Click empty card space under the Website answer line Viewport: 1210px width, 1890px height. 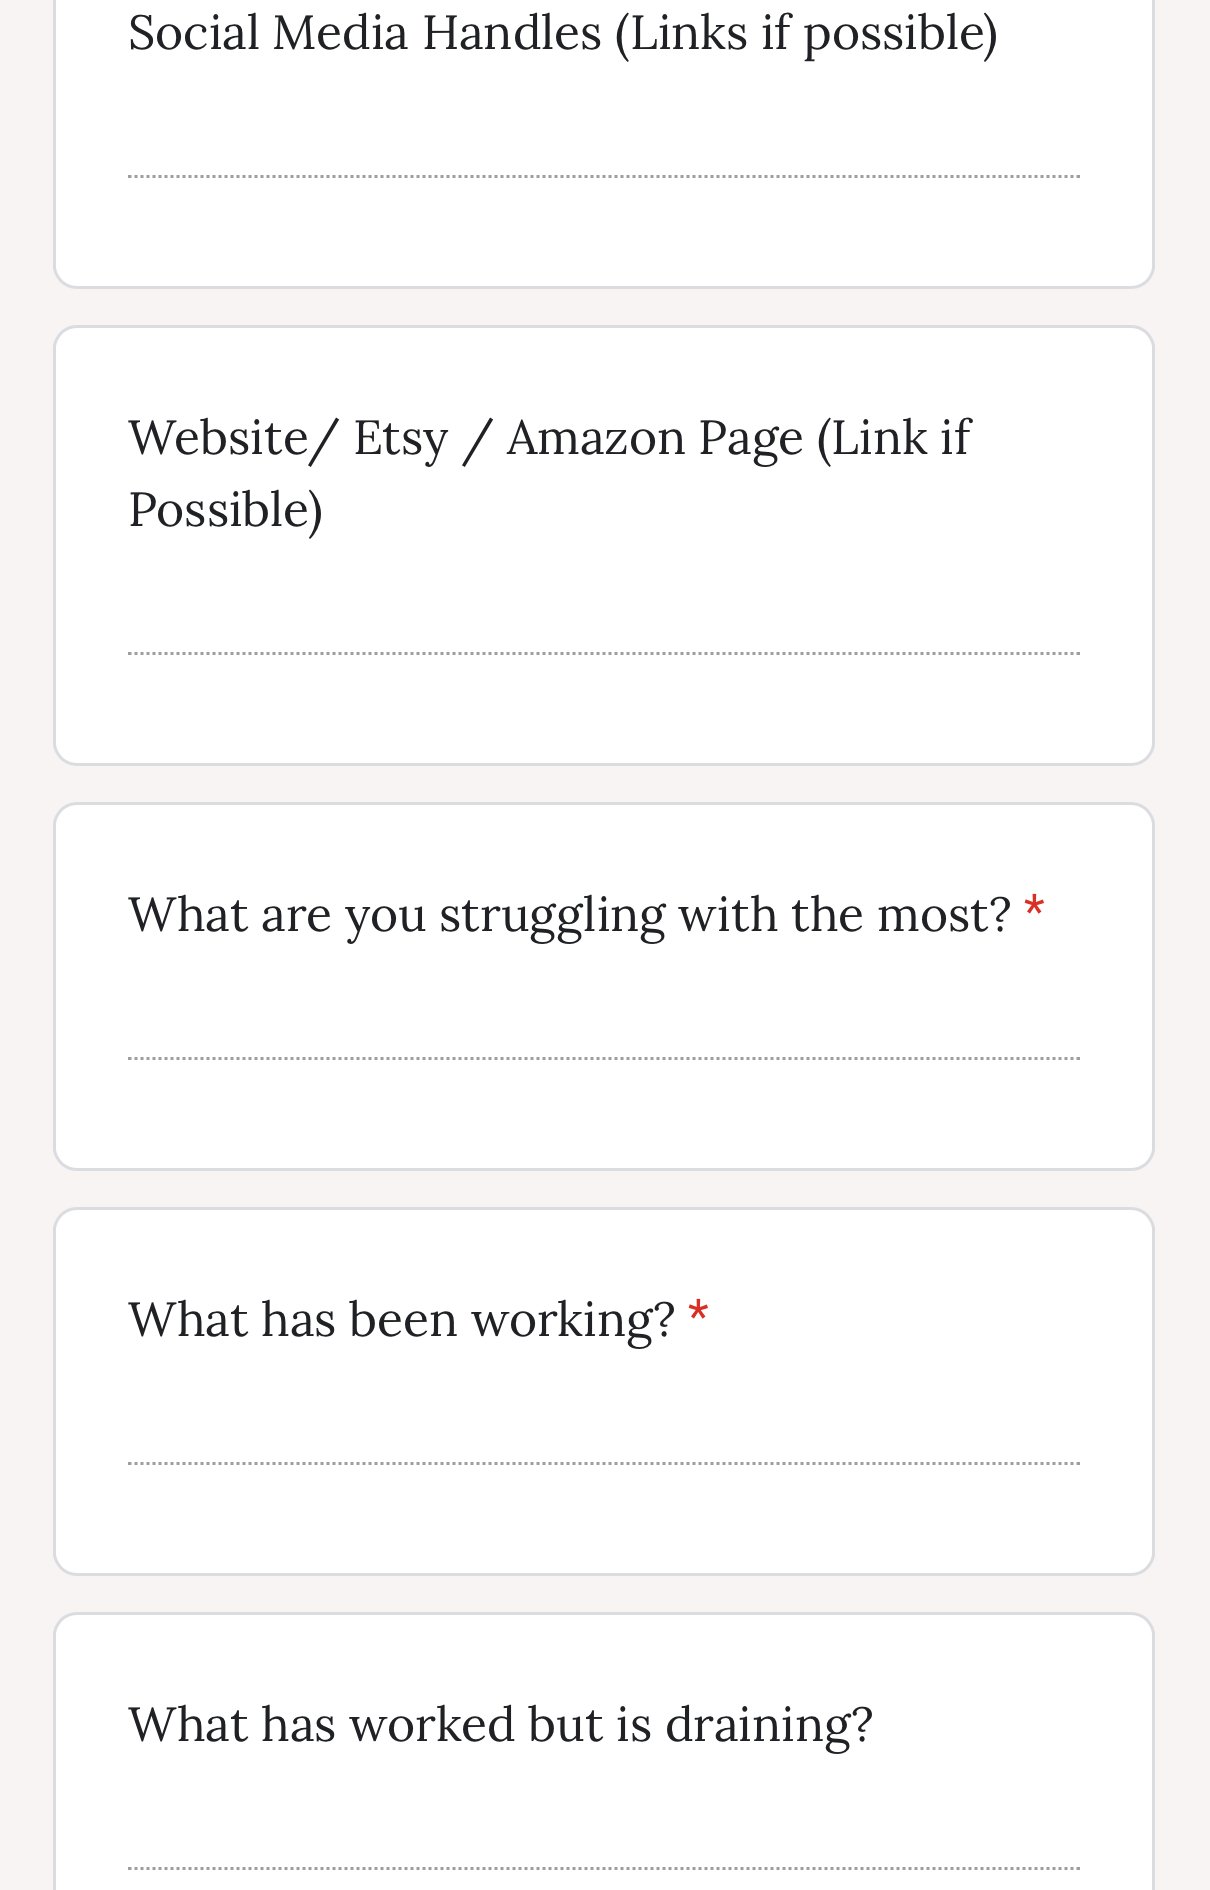tap(604, 709)
